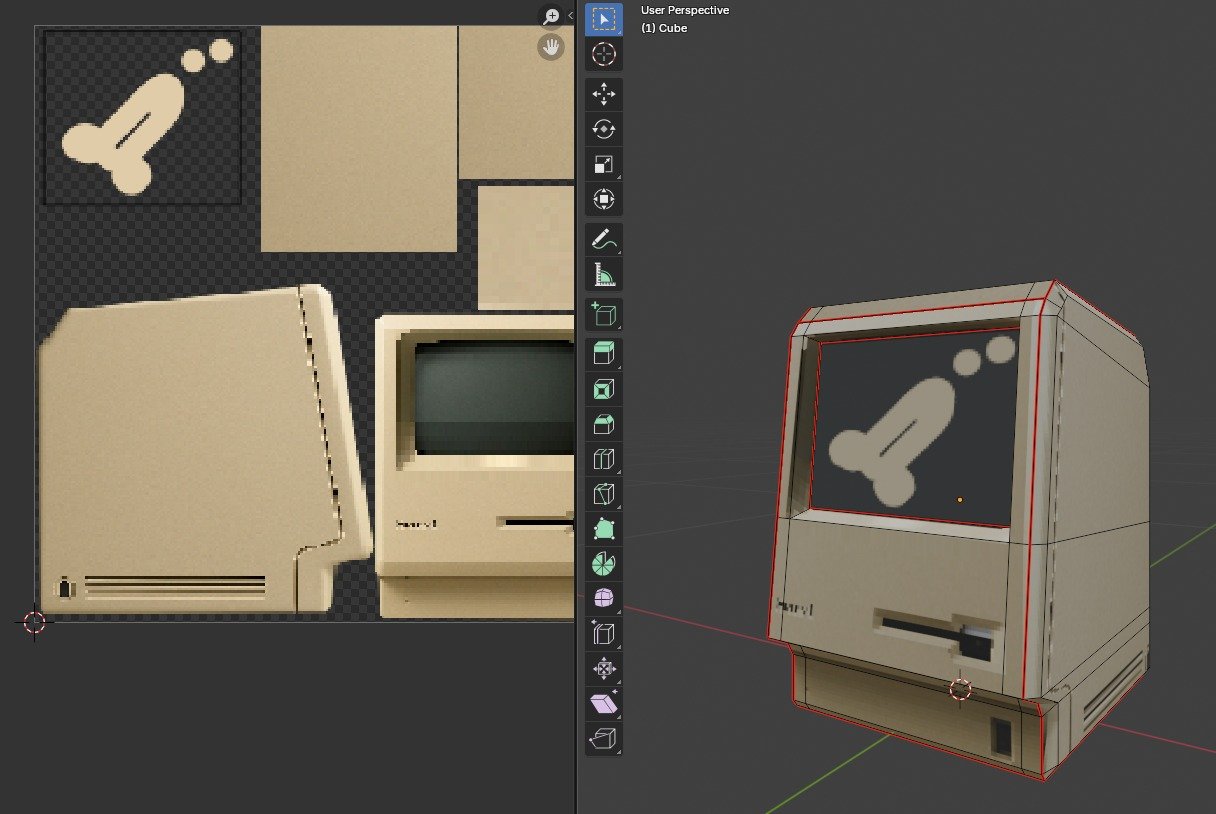Click the 'User Perspective' viewport label

[x=685, y=10]
